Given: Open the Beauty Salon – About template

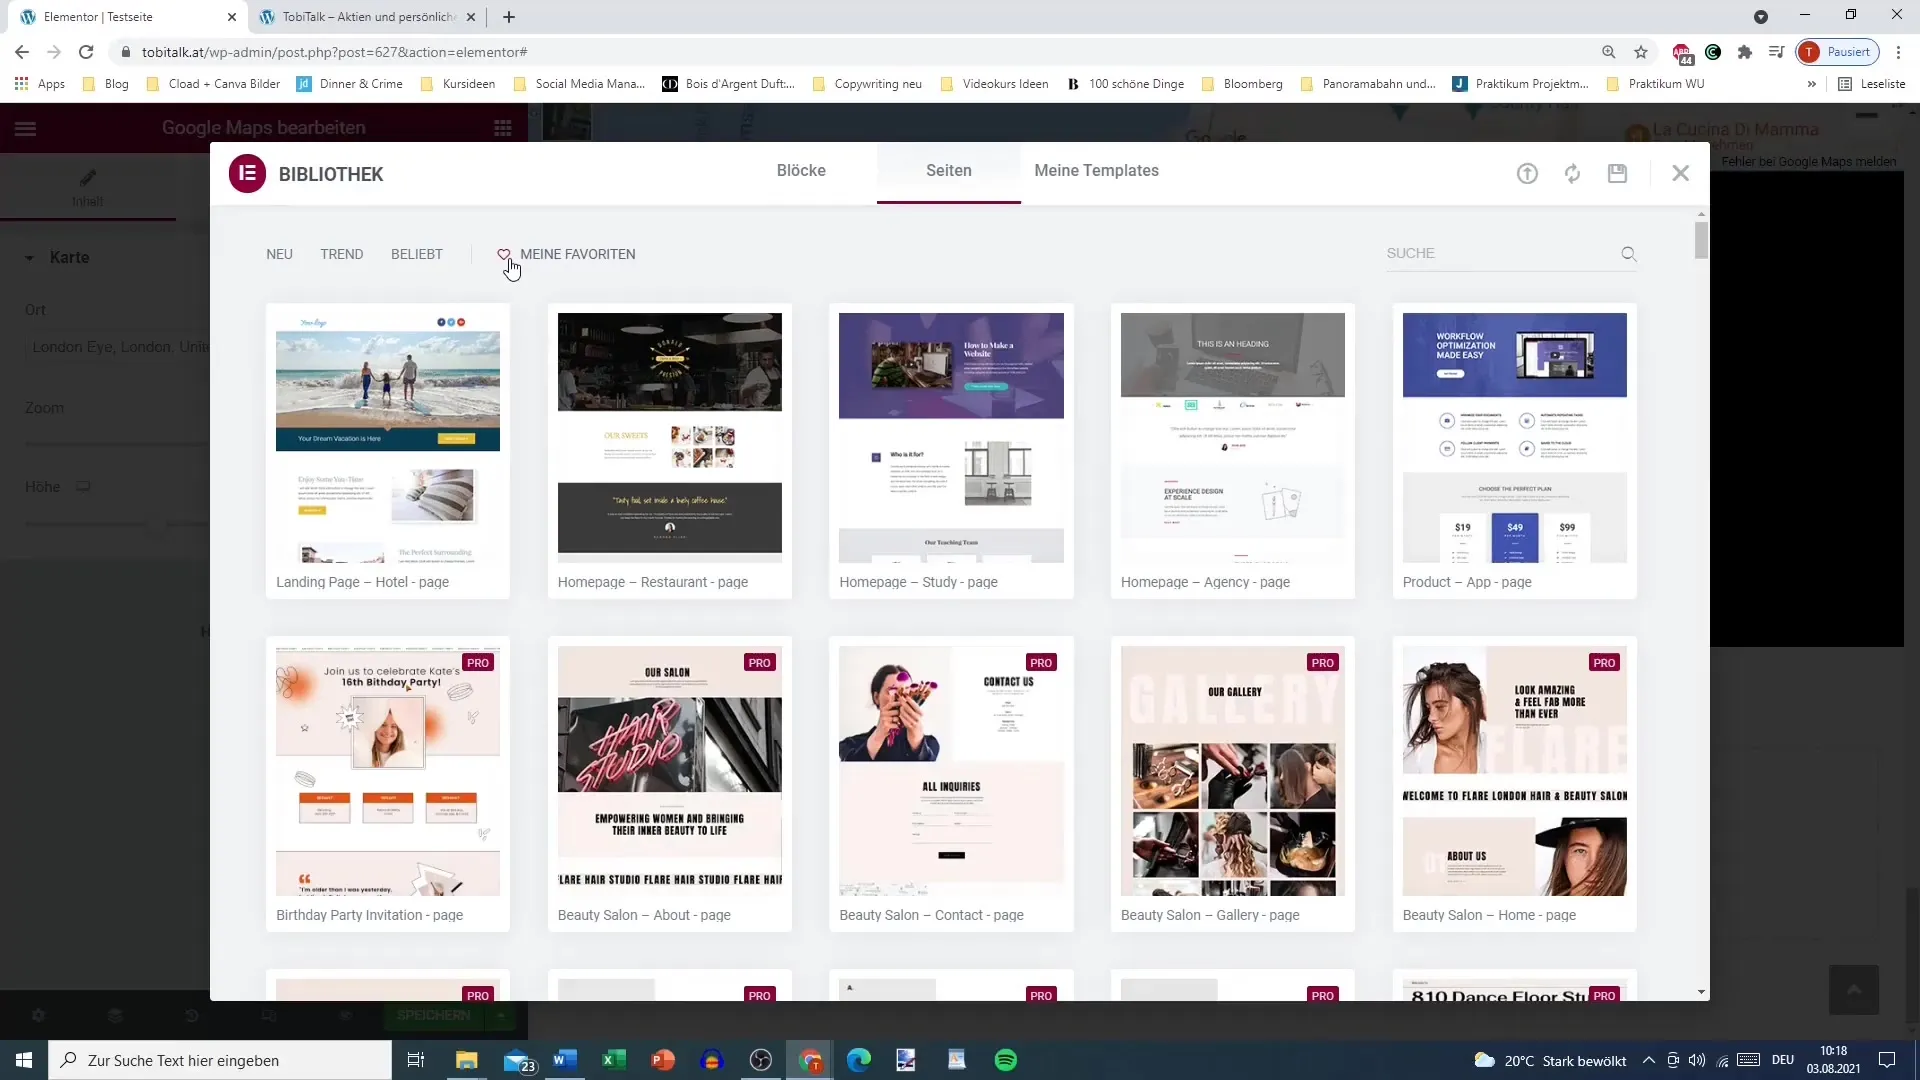Looking at the screenshot, I should [x=669, y=783].
